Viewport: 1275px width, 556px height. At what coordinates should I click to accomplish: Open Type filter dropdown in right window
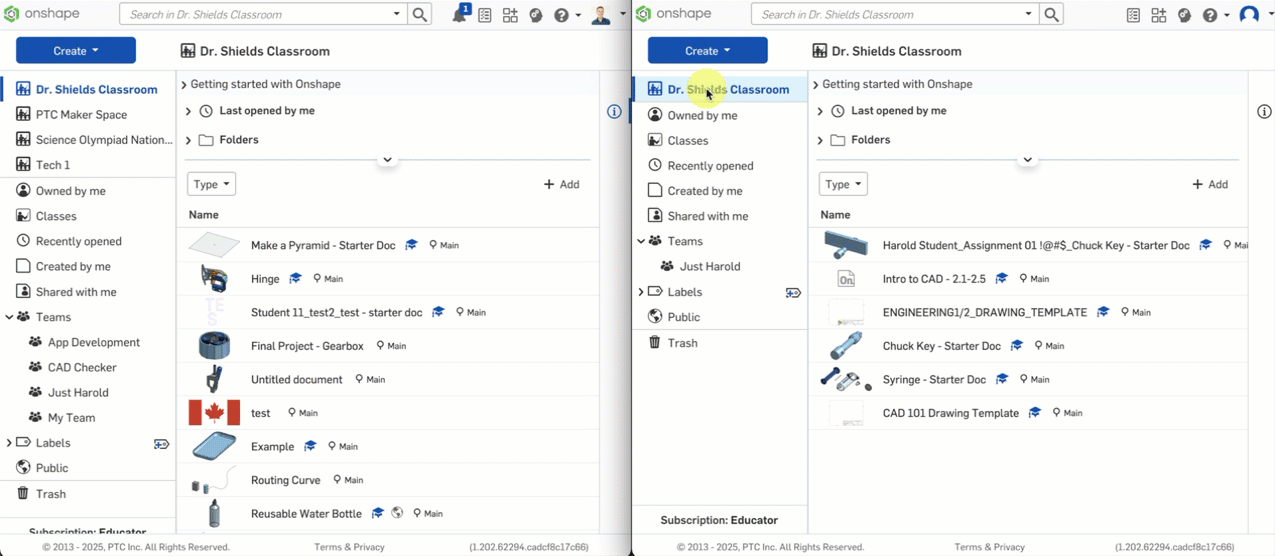pyautogui.click(x=843, y=184)
